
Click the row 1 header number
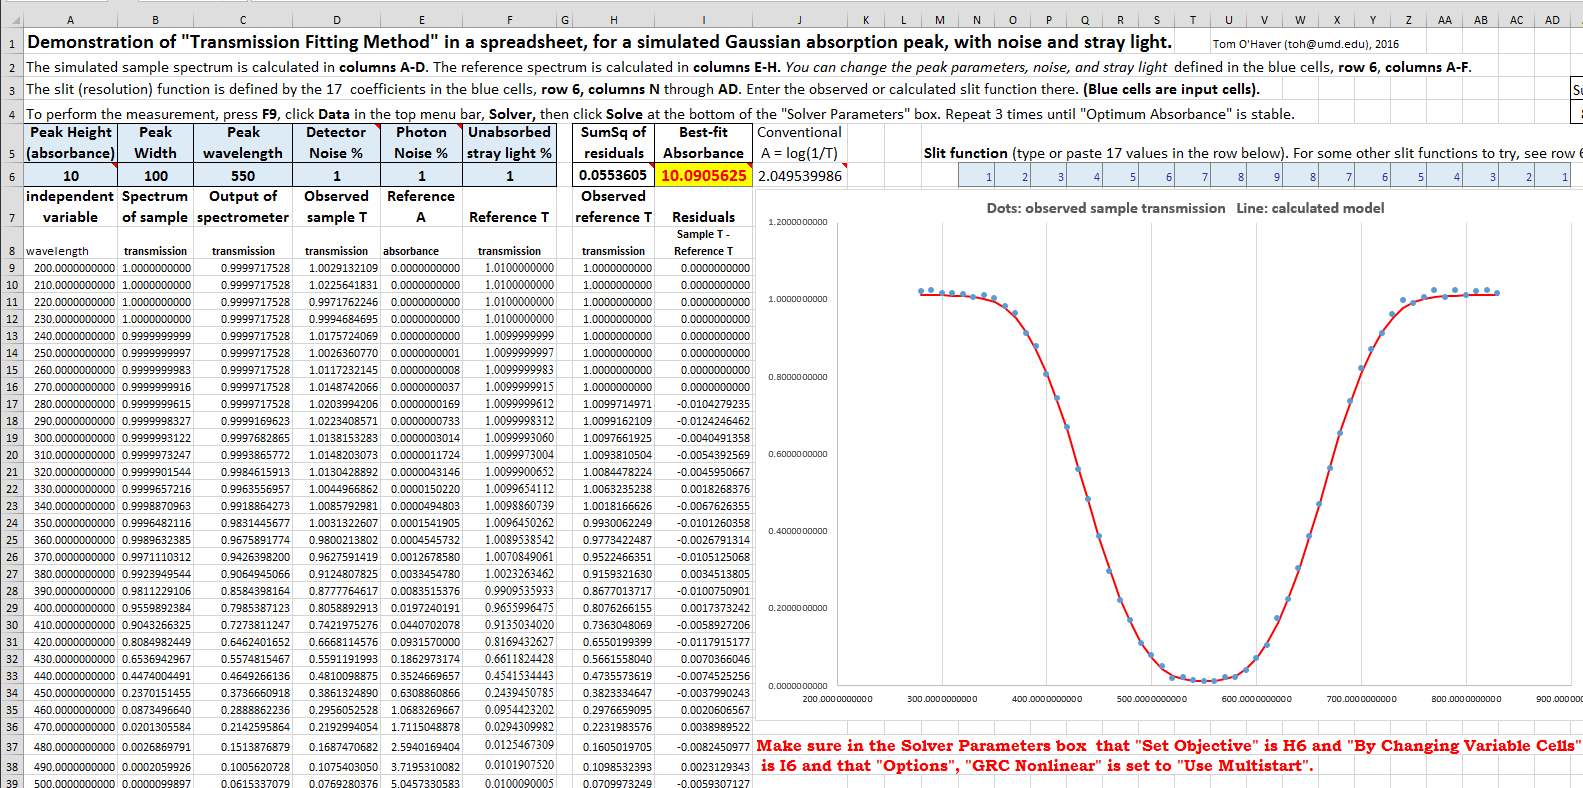11,43
